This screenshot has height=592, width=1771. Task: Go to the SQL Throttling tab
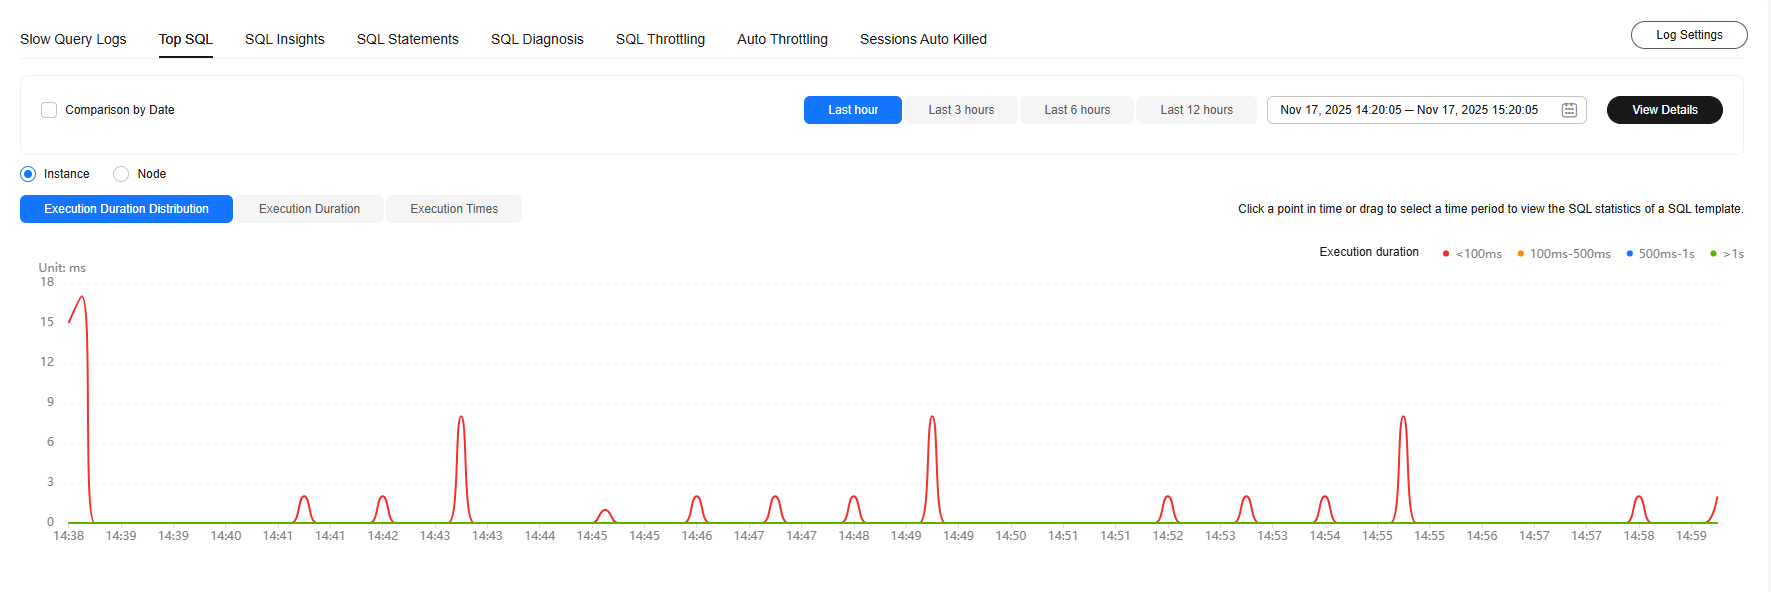[660, 39]
